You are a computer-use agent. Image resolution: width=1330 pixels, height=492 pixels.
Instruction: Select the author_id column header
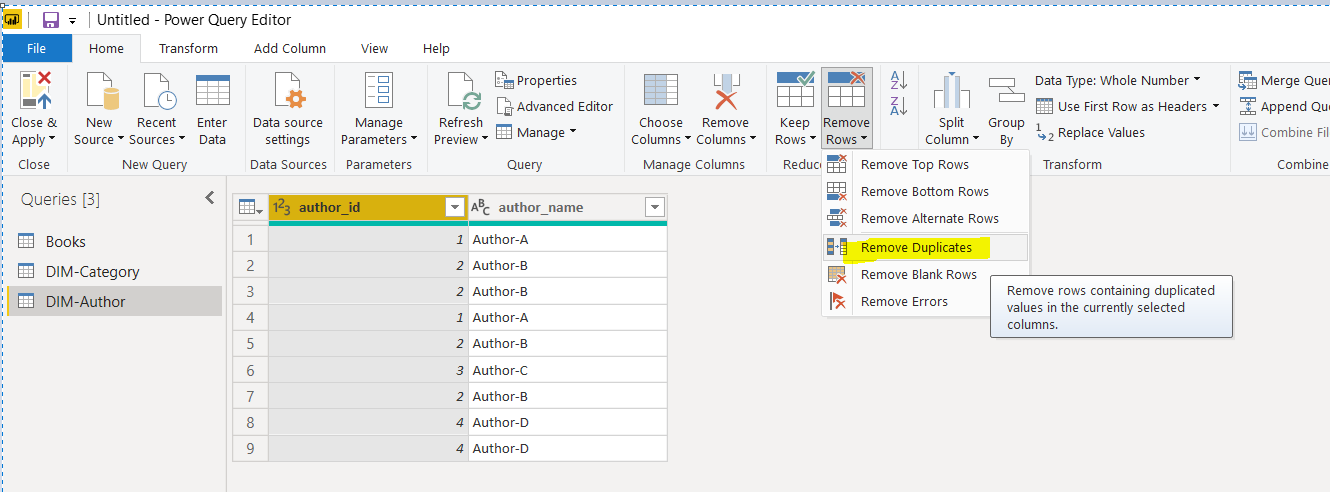(x=368, y=207)
